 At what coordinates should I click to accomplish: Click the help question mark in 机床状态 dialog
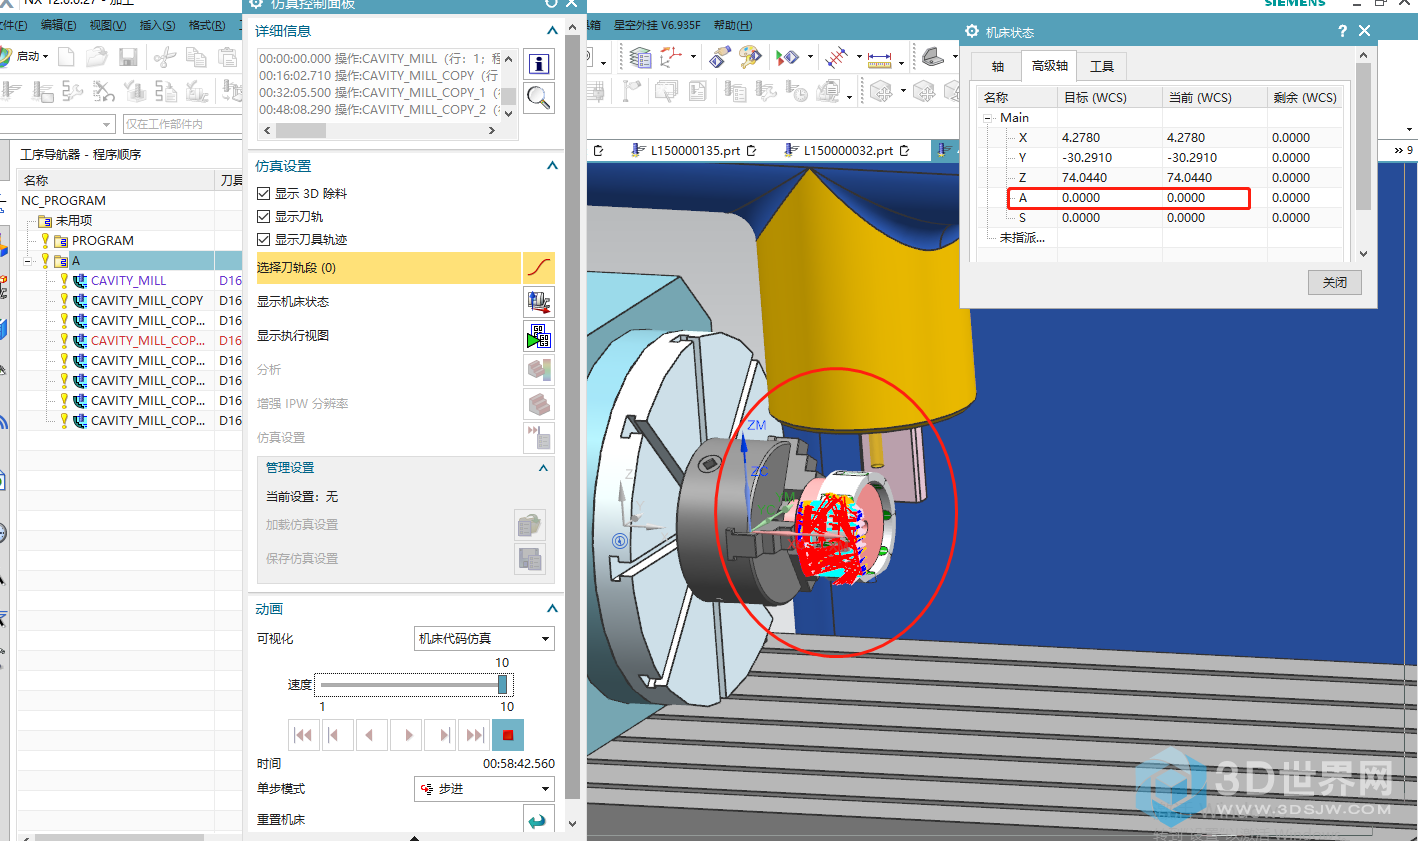(x=1342, y=31)
